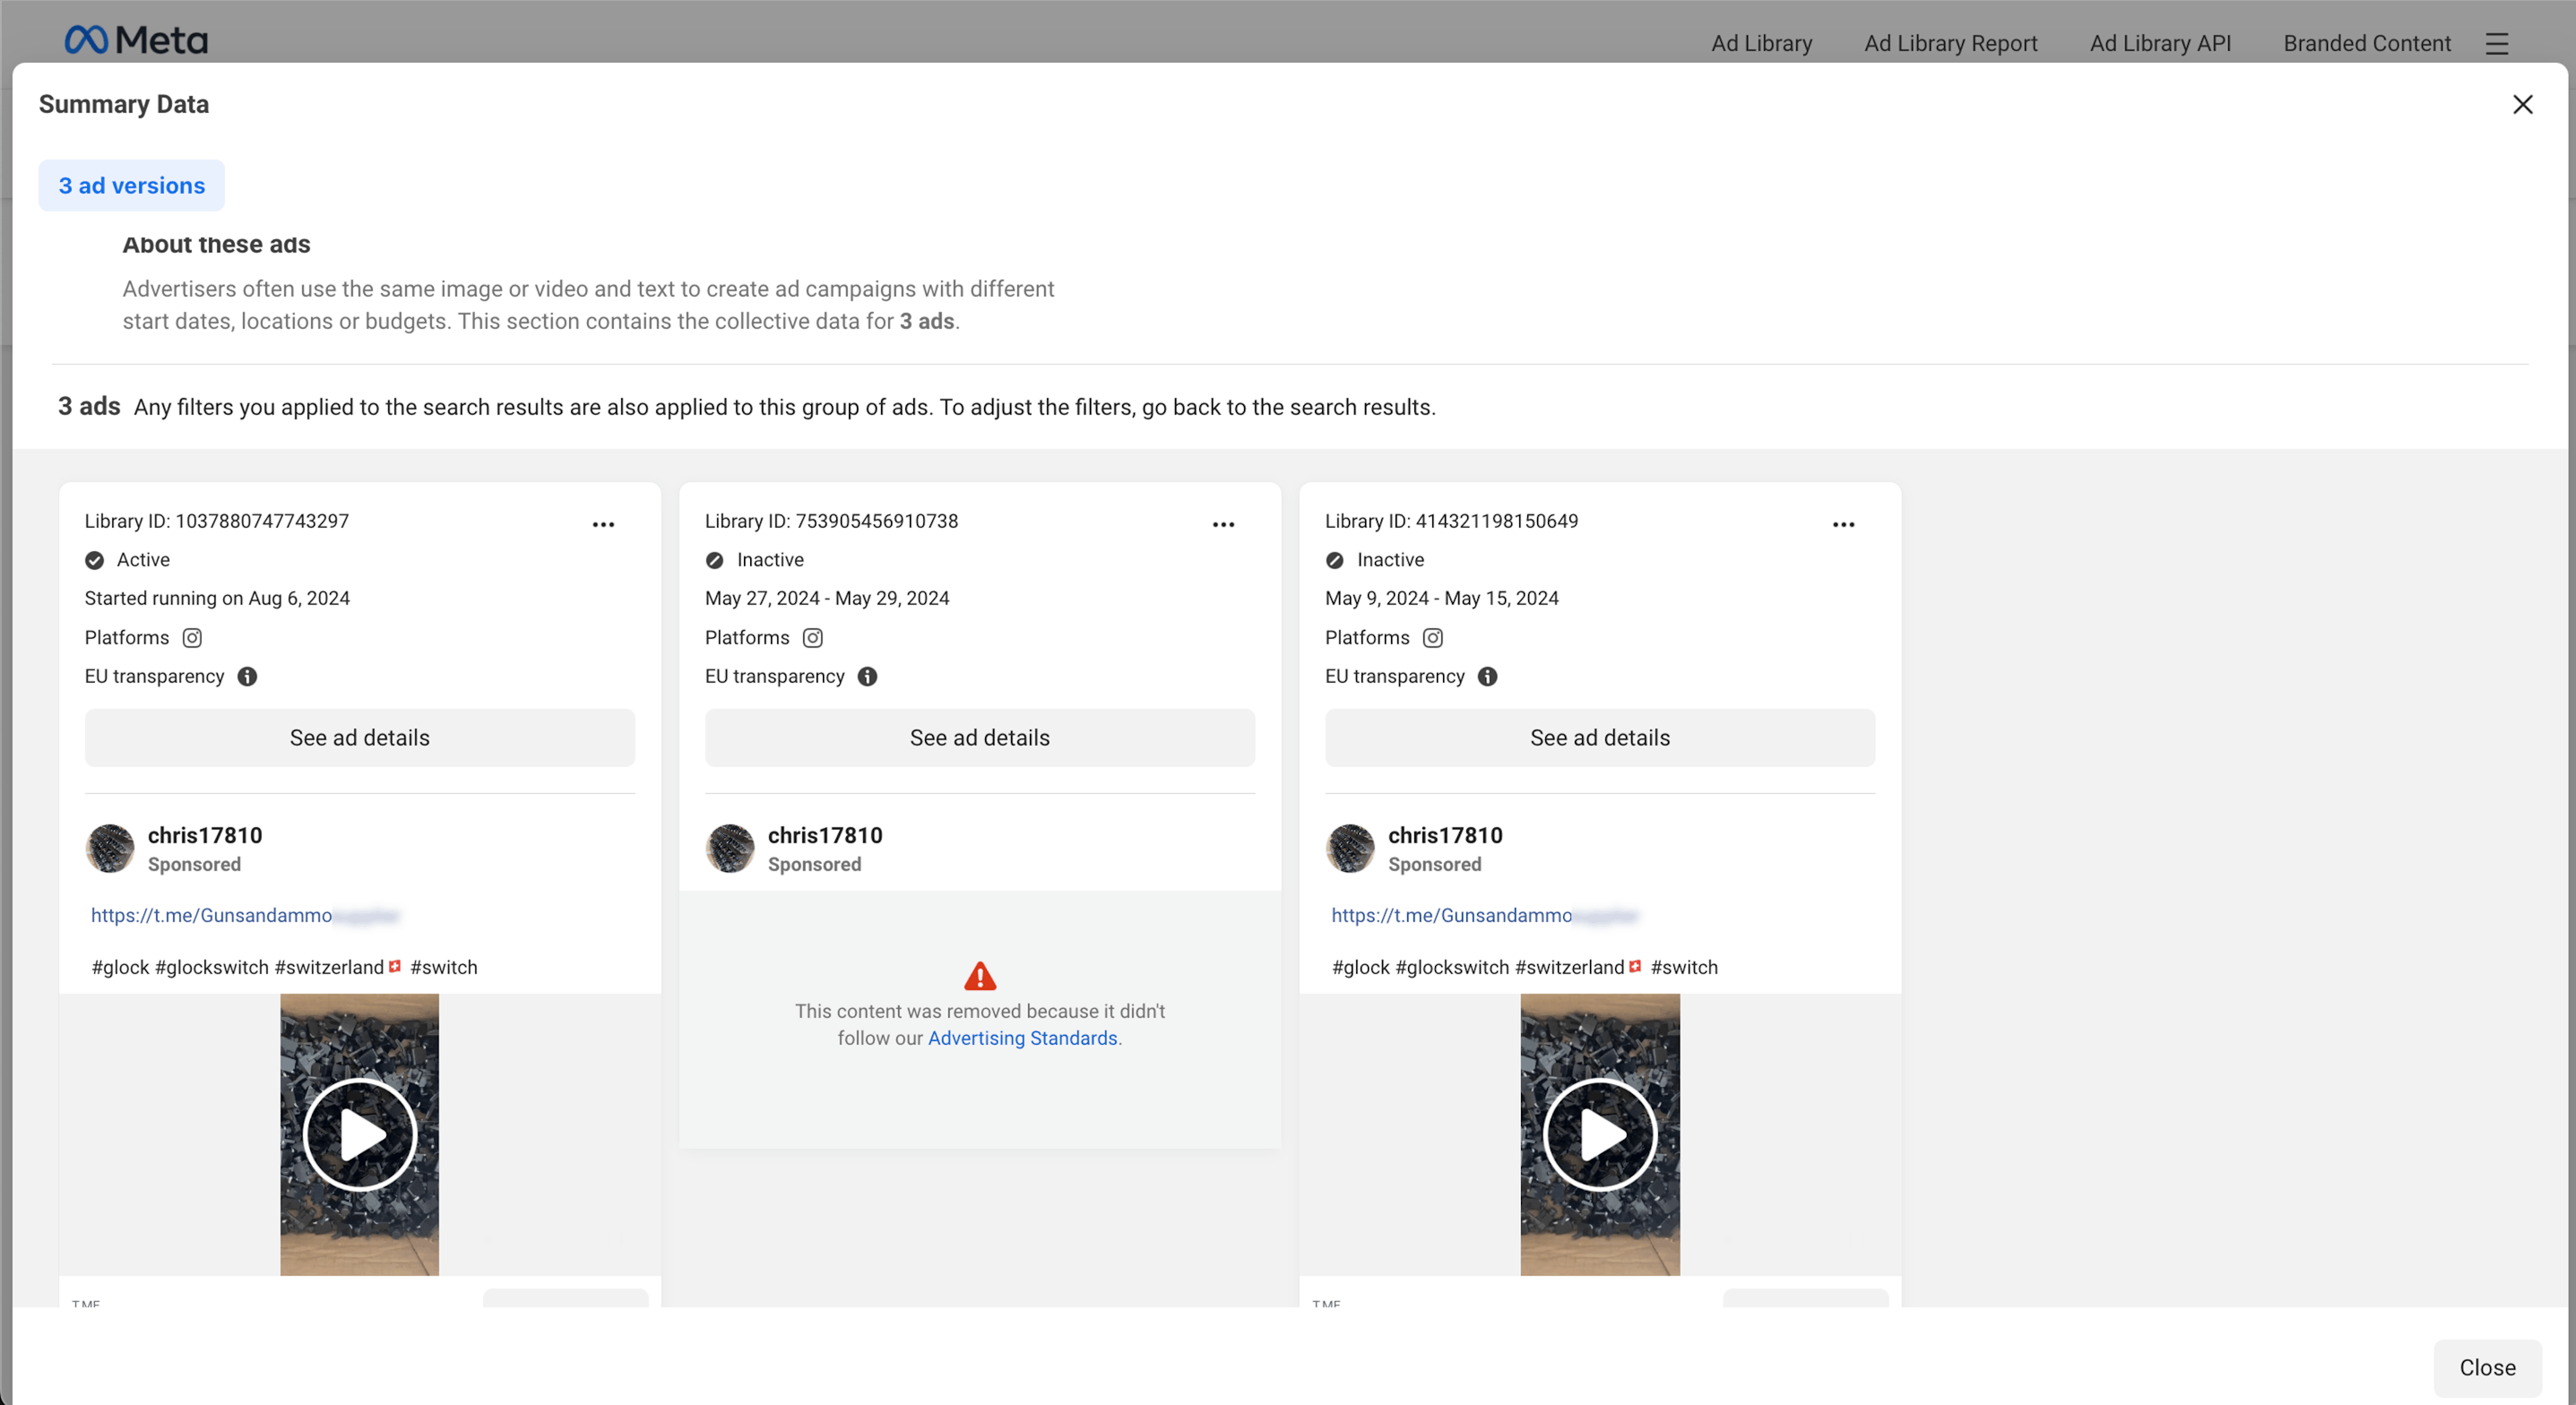This screenshot has width=2576, height=1405.
Task: Expand more options for ad 414321198150649
Action: pyautogui.click(x=1843, y=524)
